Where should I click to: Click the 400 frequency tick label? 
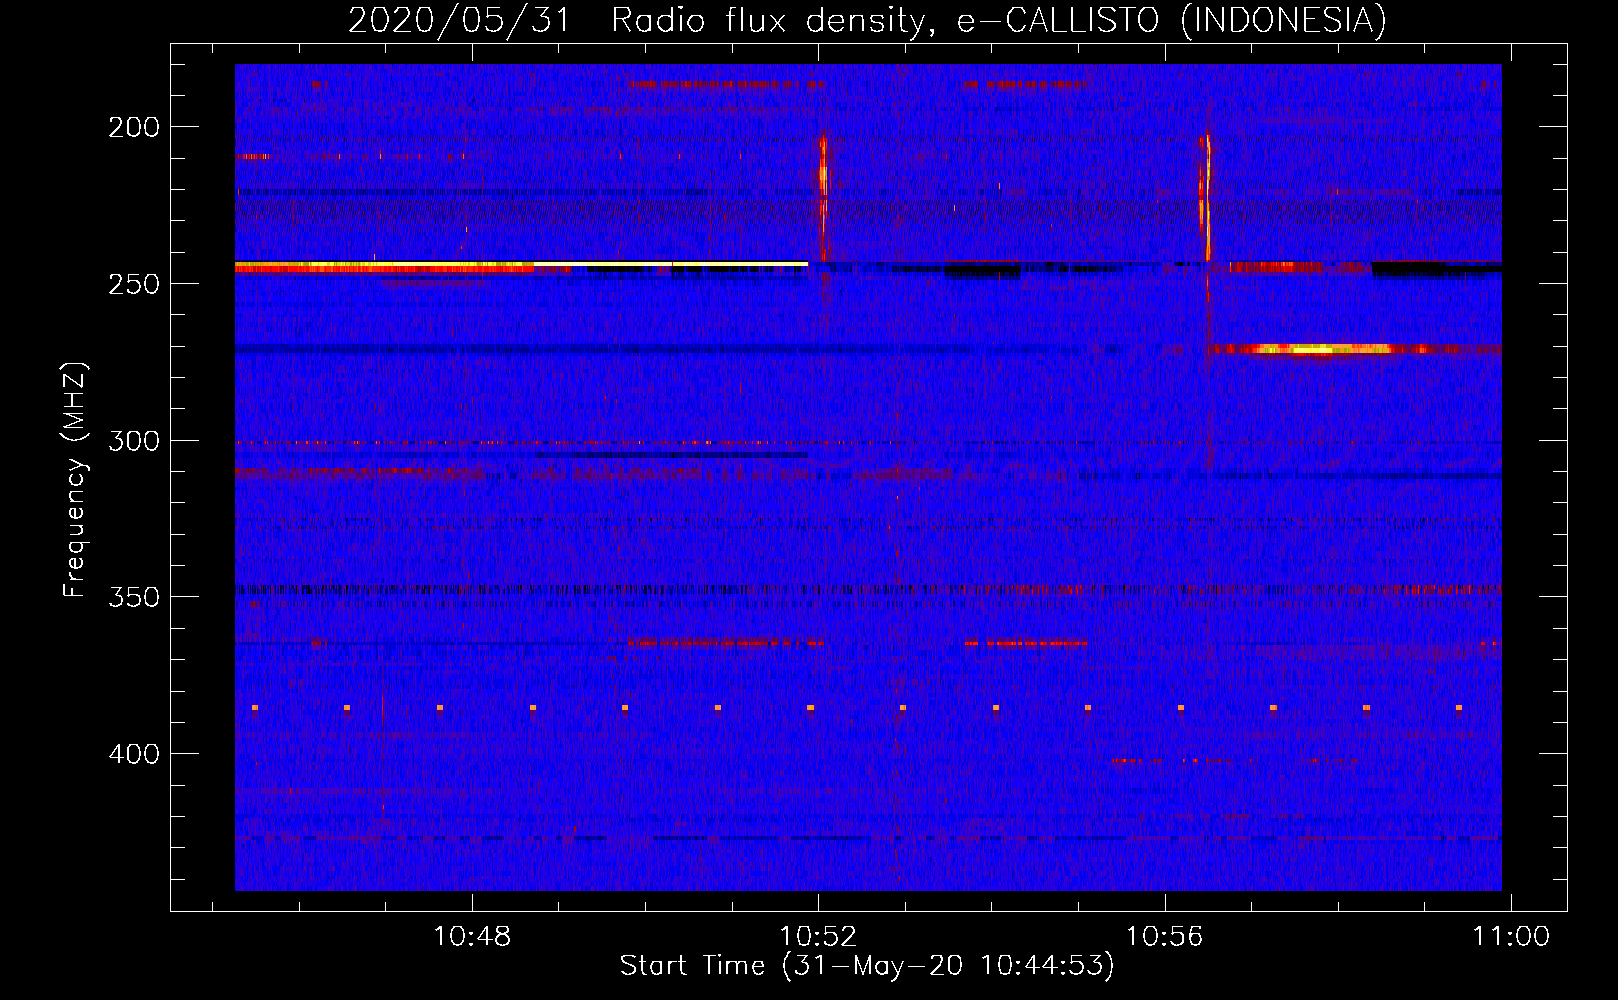coord(134,754)
